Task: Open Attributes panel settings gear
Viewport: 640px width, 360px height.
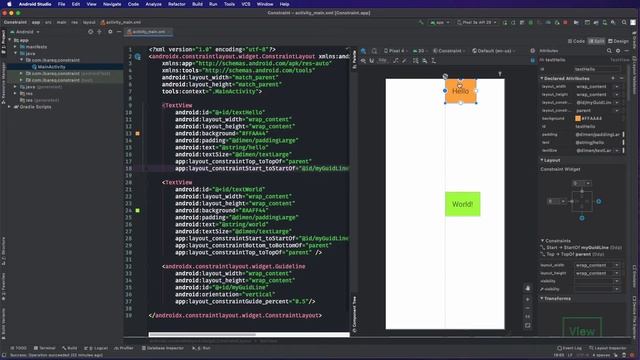Action: tap(618, 51)
